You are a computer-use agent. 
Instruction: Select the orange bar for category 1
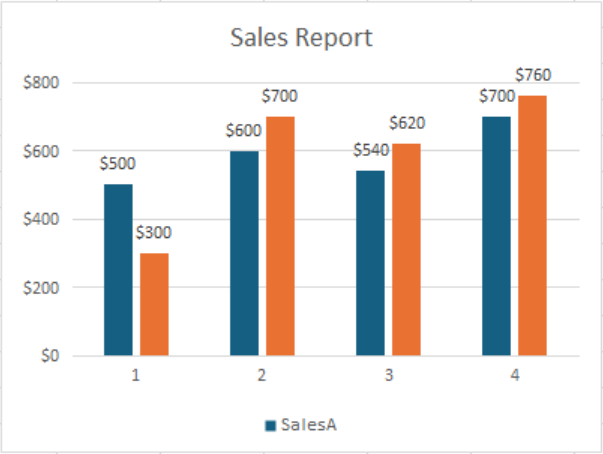click(x=154, y=304)
